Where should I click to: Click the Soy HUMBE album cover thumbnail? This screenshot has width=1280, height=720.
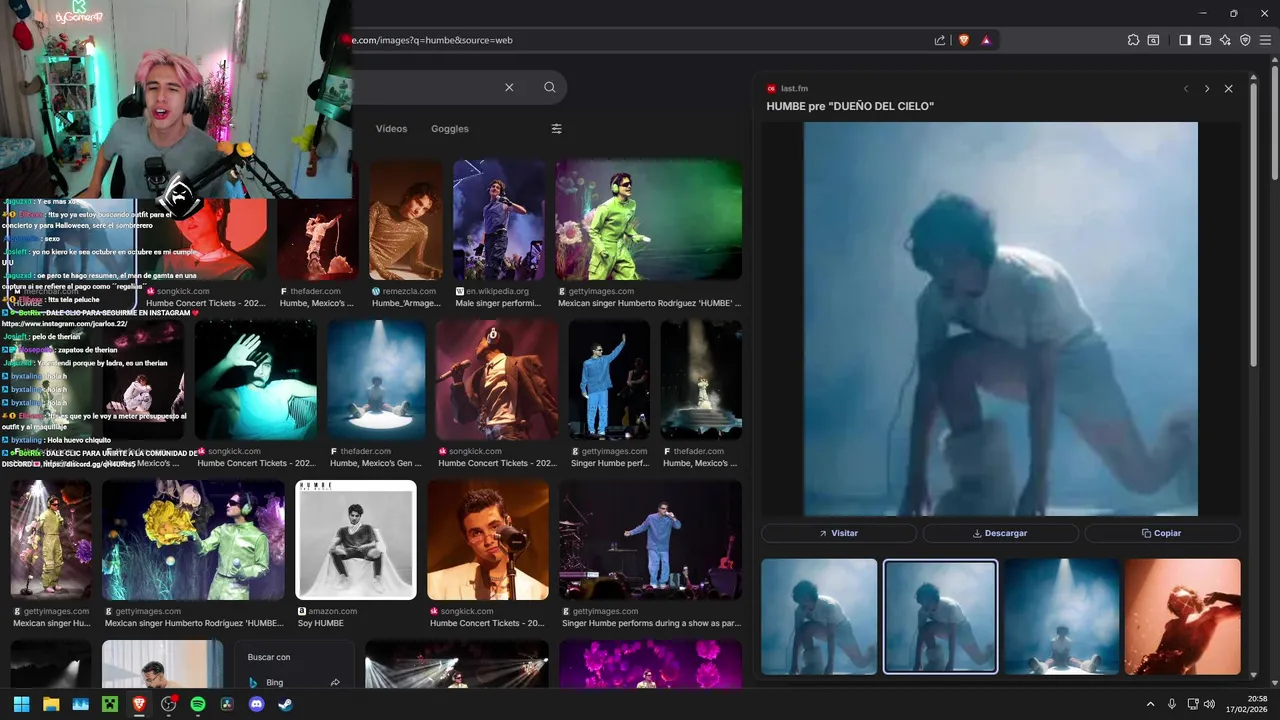pos(356,540)
